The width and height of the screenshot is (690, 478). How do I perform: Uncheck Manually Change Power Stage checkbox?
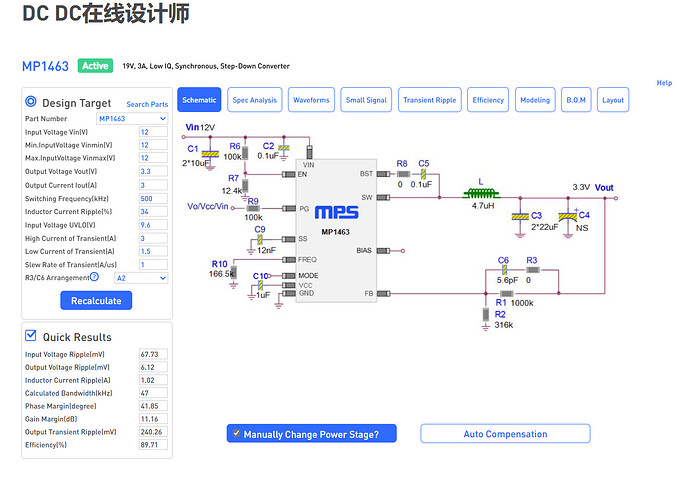235,433
